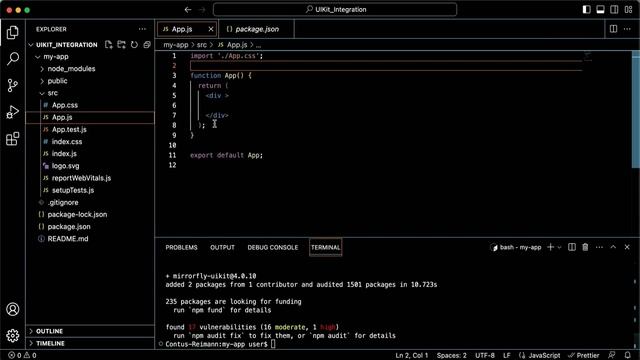Click the Prettier status bar item
Viewport: 640px width, 360px height.
[584, 356]
